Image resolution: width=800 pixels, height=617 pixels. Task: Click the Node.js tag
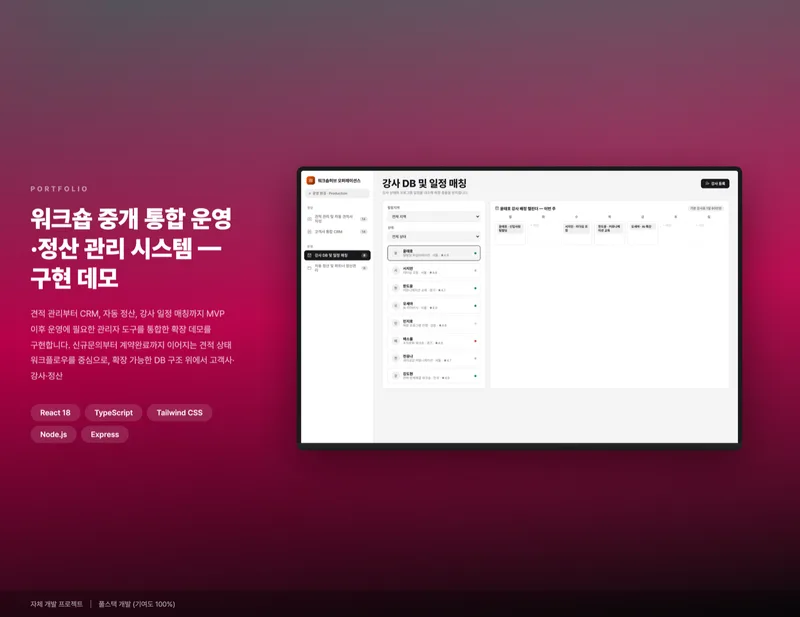click(54, 434)
